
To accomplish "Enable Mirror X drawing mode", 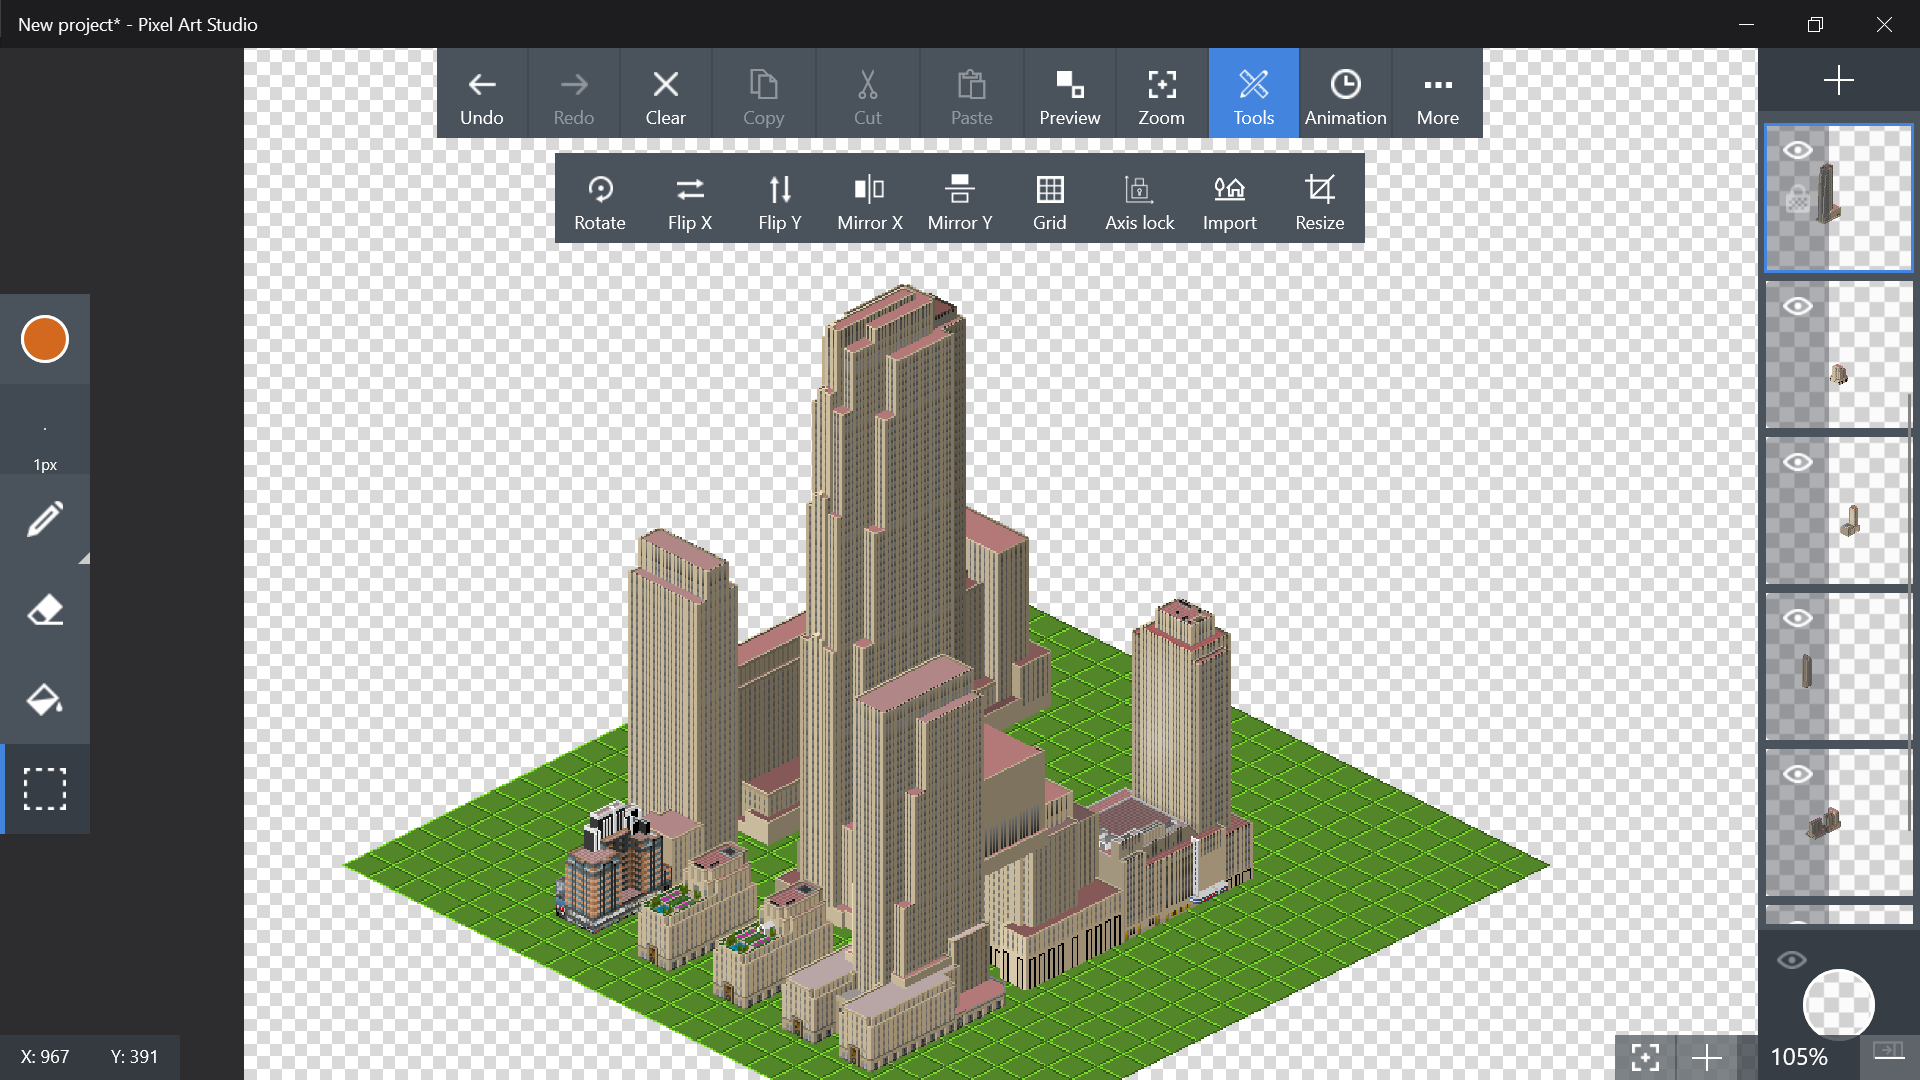I will (870, 199).
